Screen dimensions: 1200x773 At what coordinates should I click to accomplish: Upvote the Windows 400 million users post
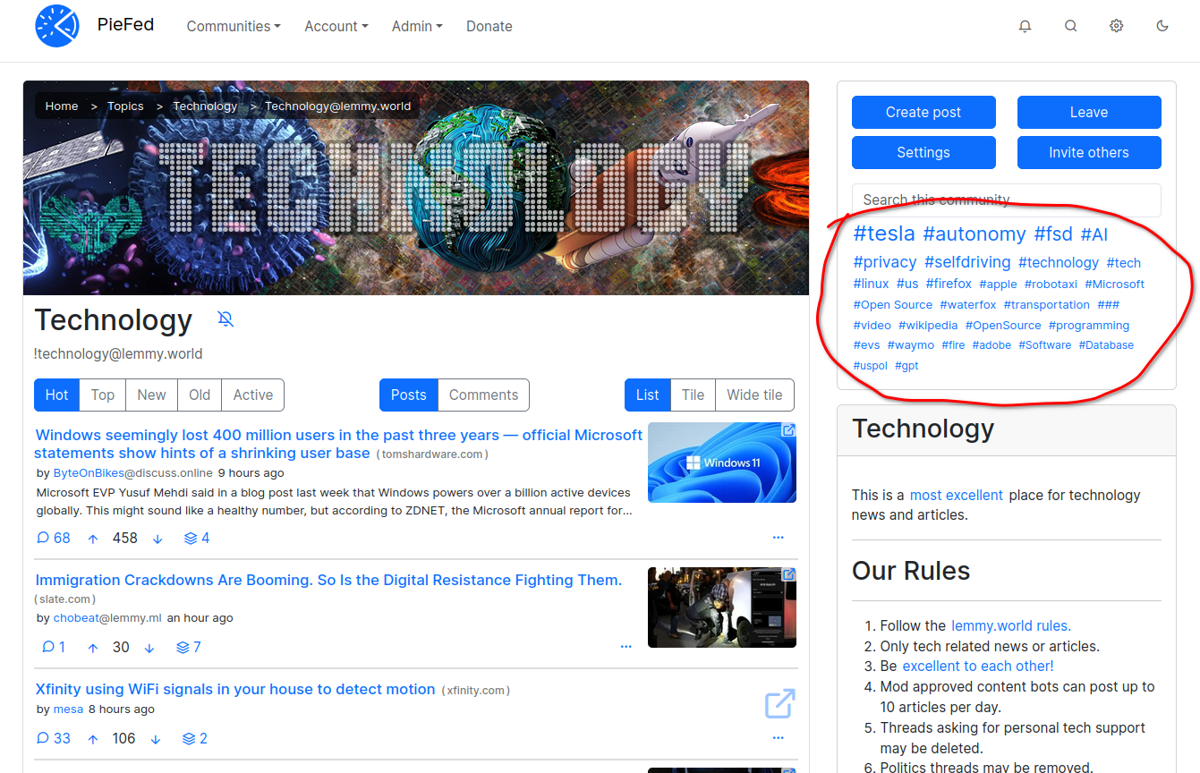[91, 538]
